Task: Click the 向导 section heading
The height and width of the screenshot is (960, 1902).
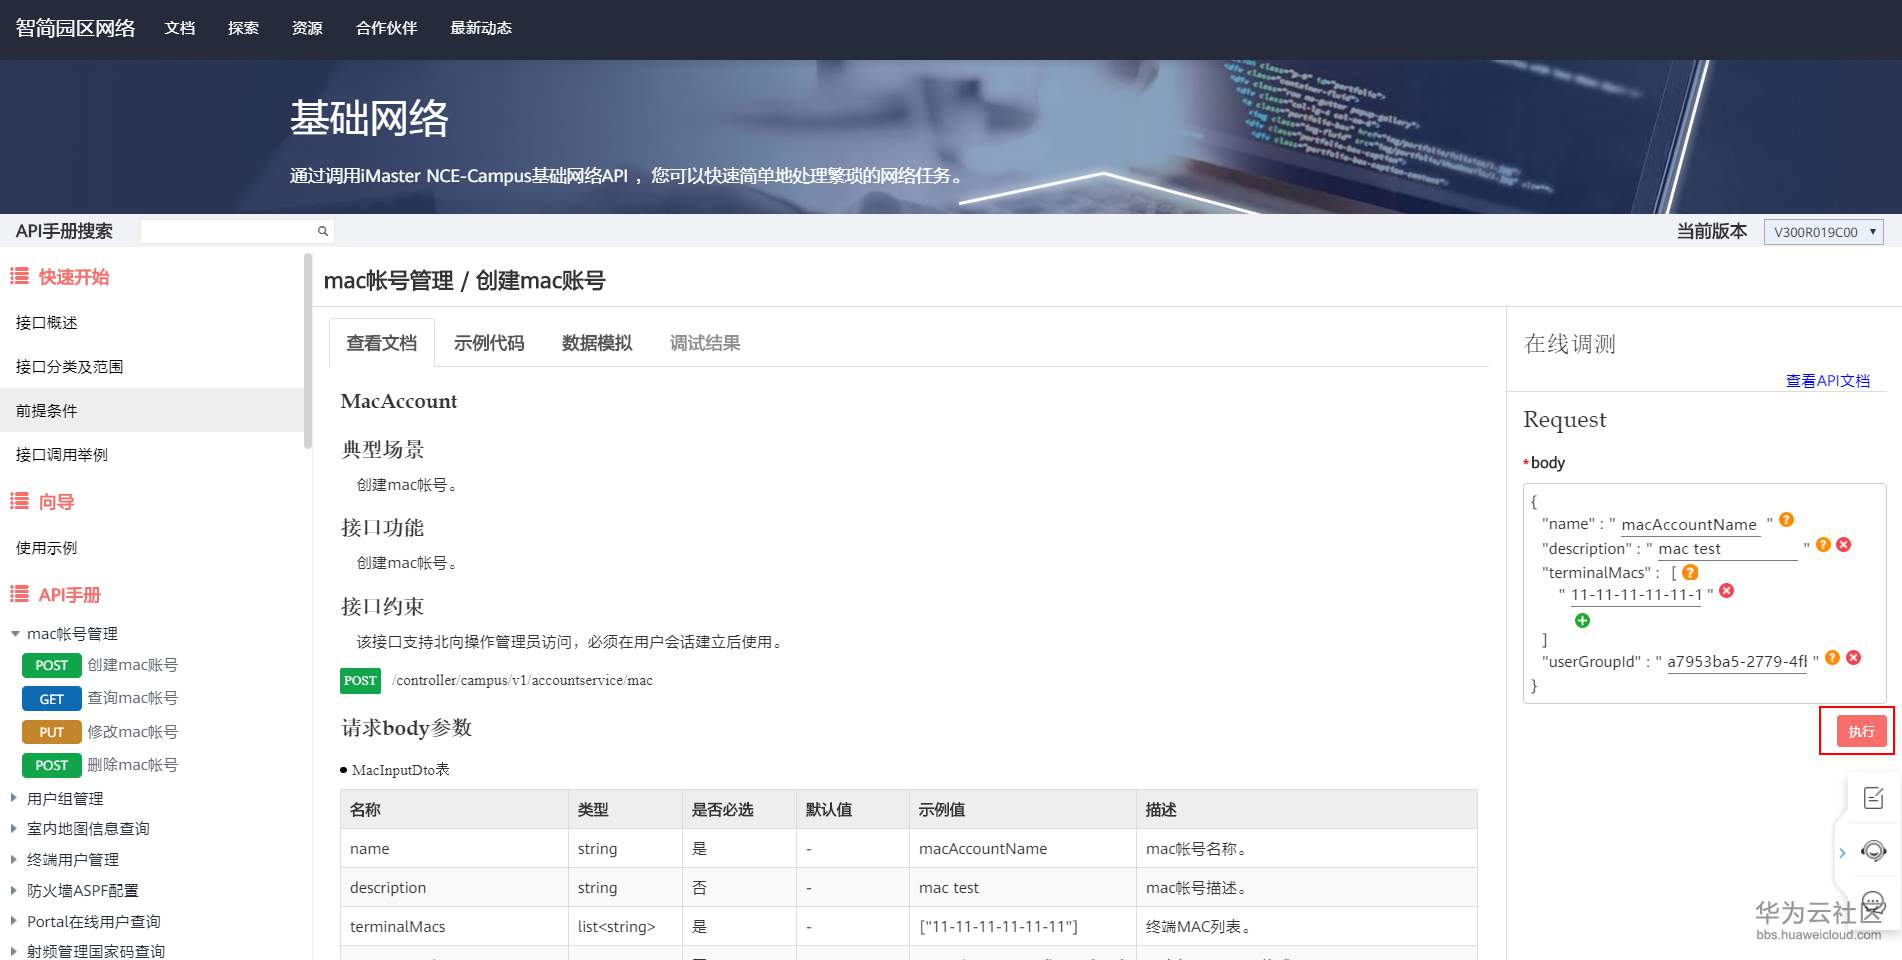Action: point(57,502)
